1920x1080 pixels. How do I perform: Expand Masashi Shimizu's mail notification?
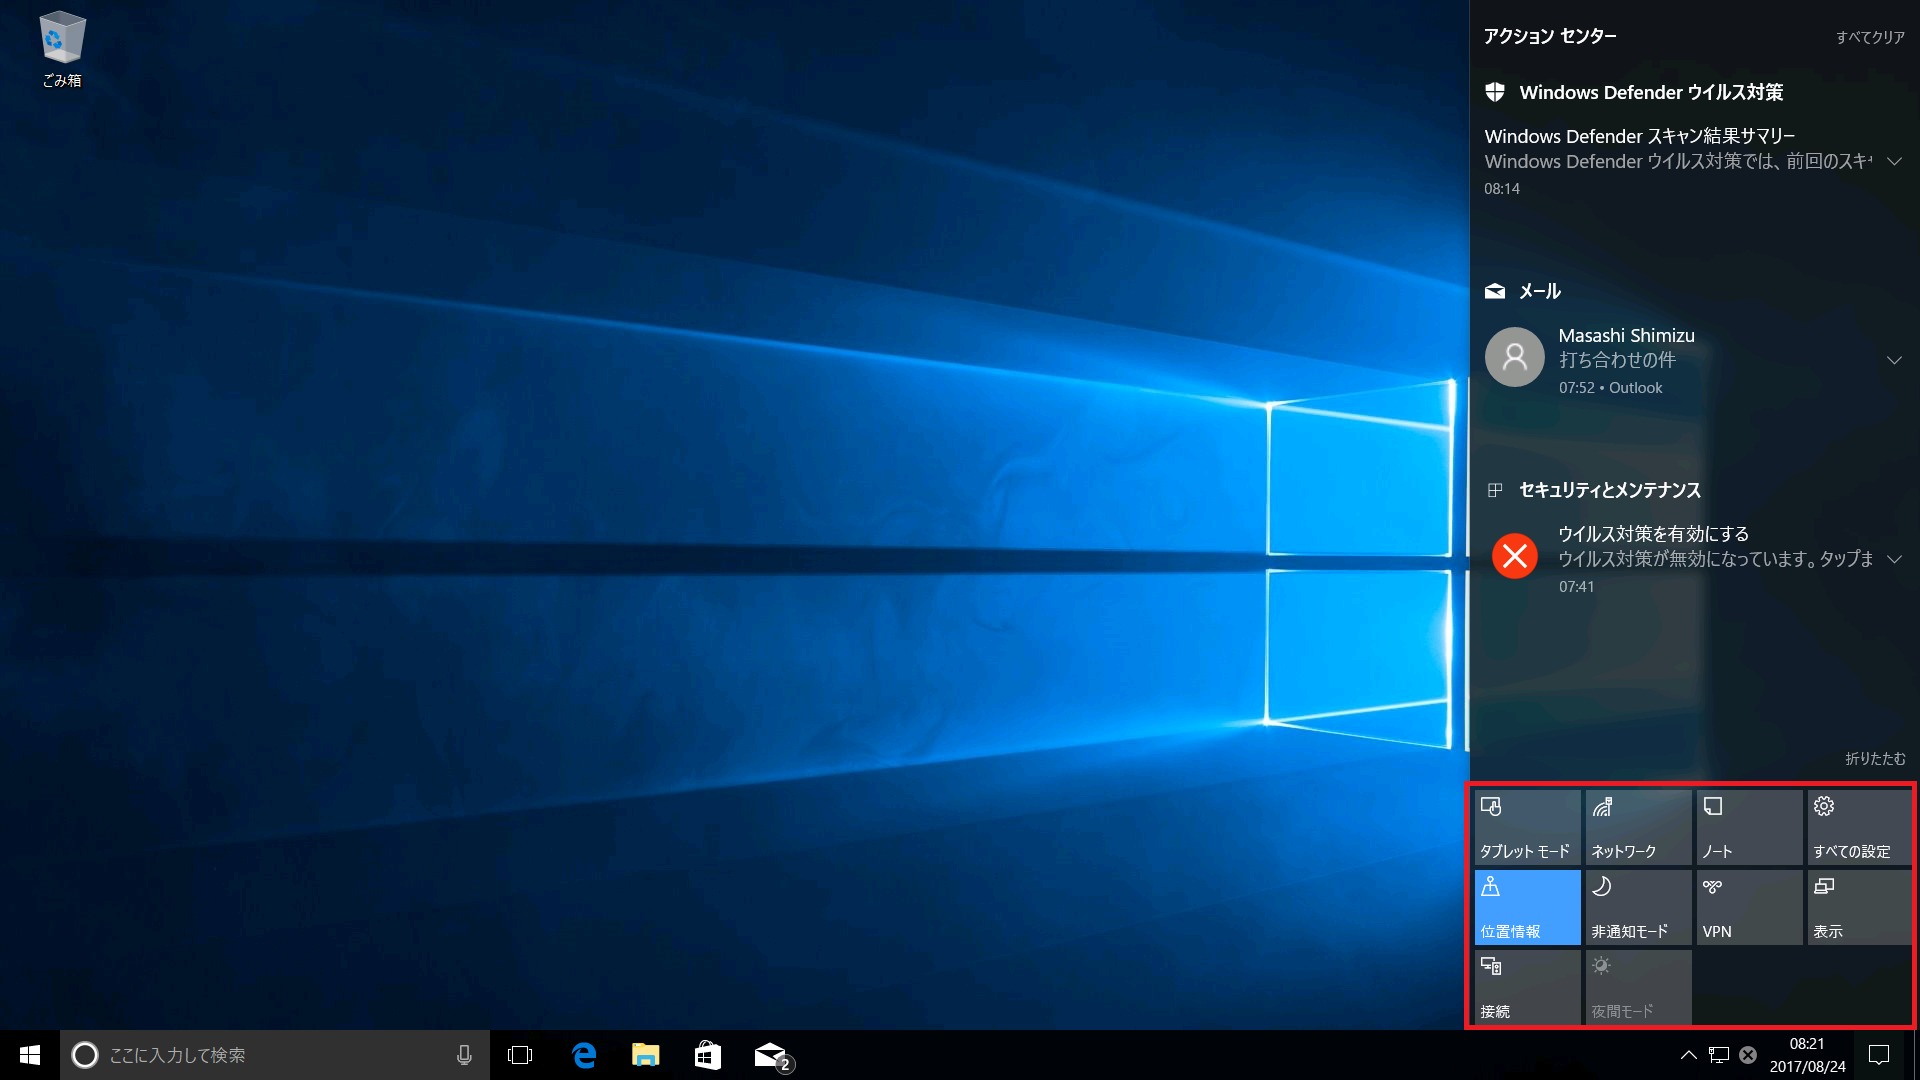tap(1893, 360)
